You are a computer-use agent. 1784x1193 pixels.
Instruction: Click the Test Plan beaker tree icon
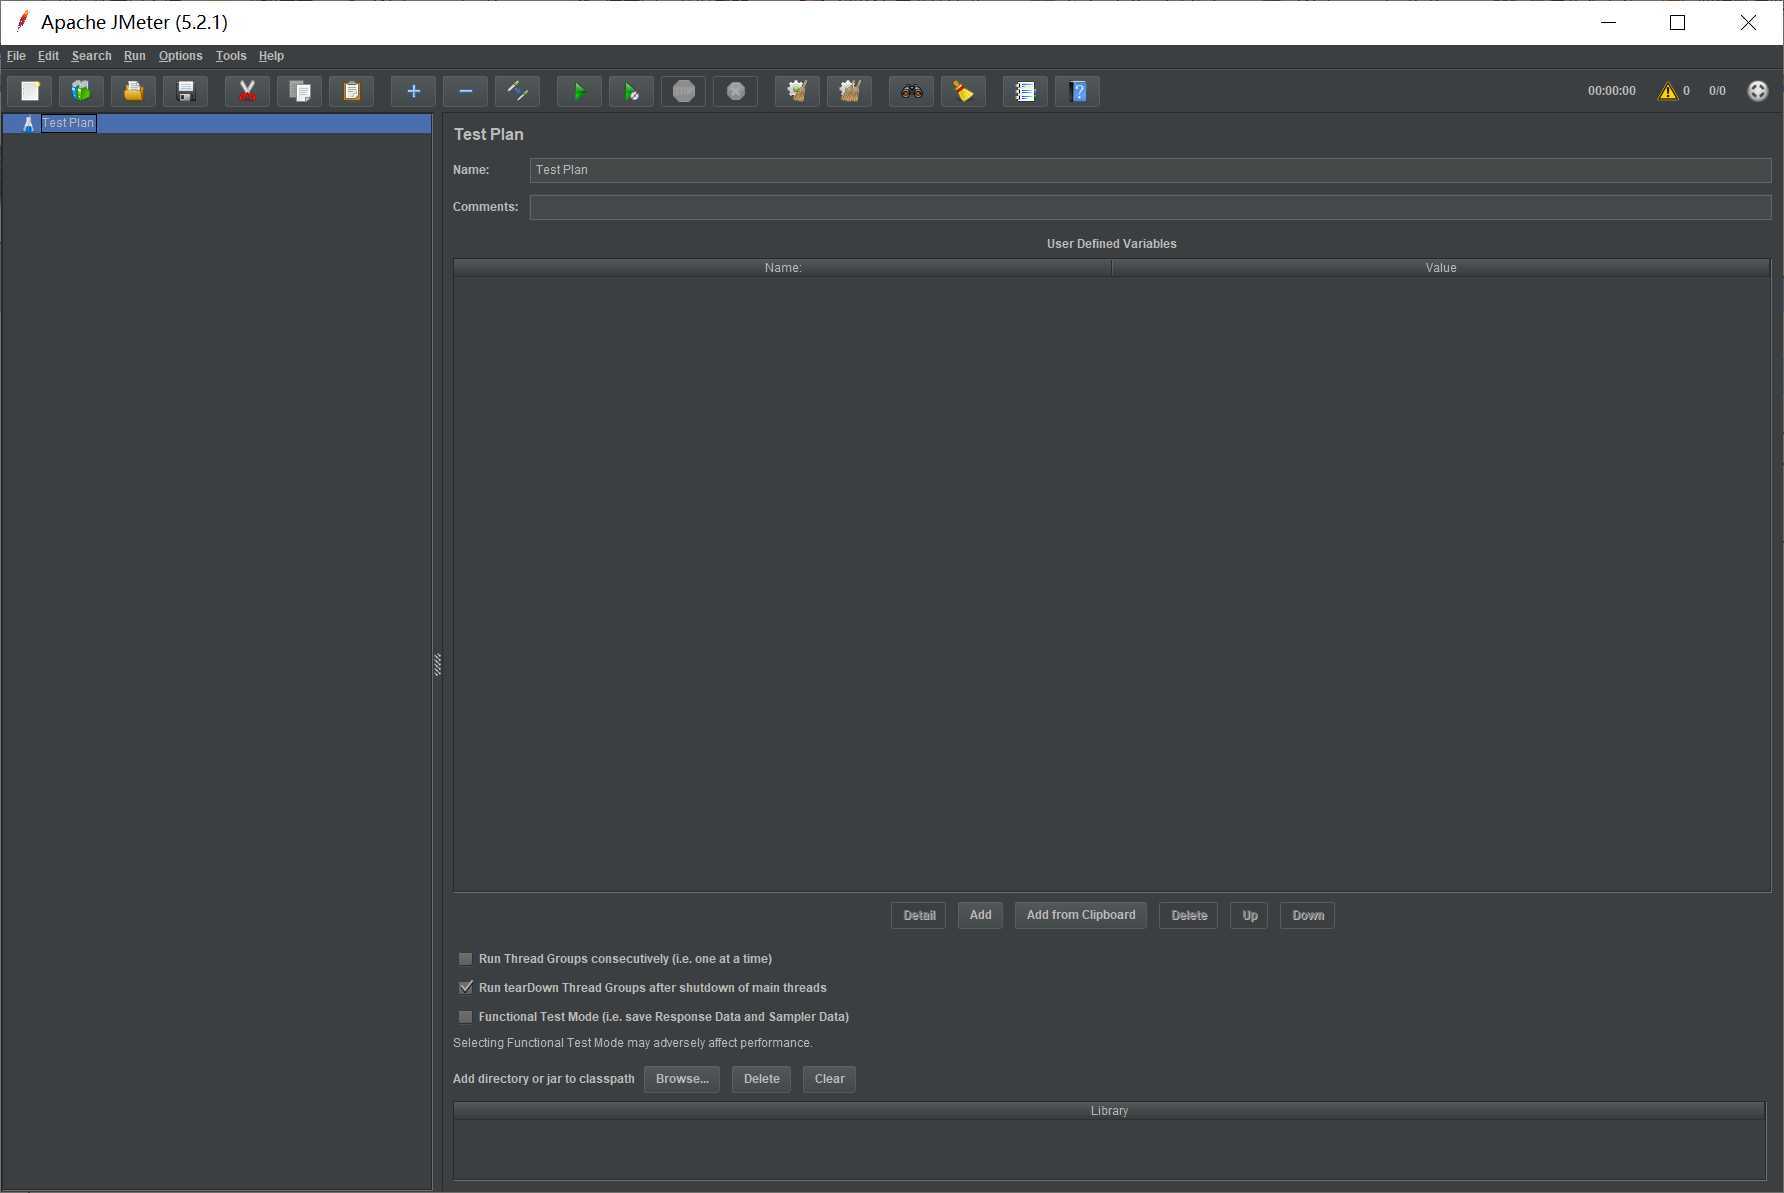click(28, 123)
